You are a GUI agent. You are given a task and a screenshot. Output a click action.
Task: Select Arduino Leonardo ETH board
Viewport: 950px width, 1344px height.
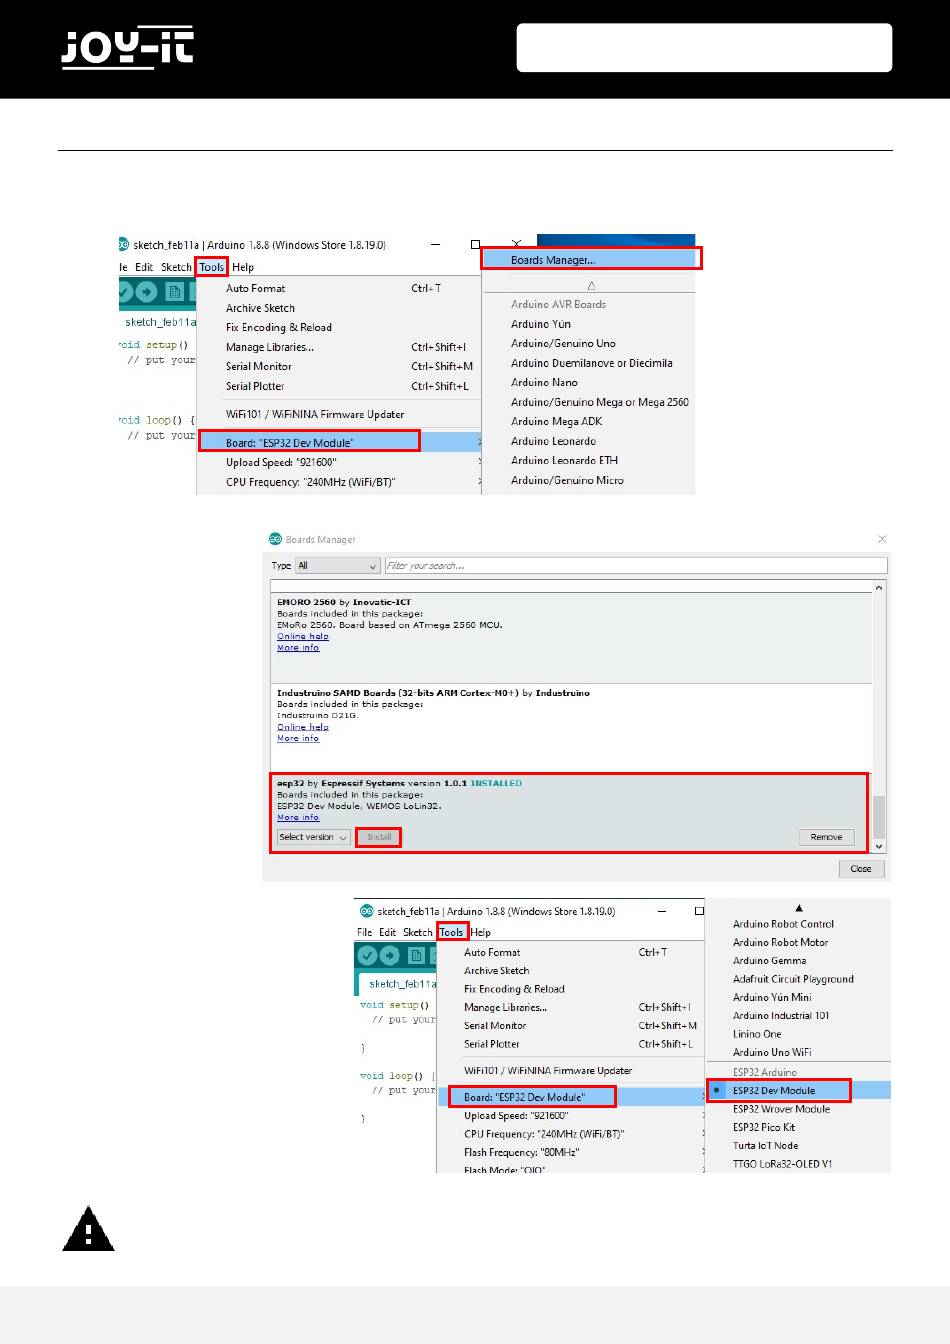[564, 460]
